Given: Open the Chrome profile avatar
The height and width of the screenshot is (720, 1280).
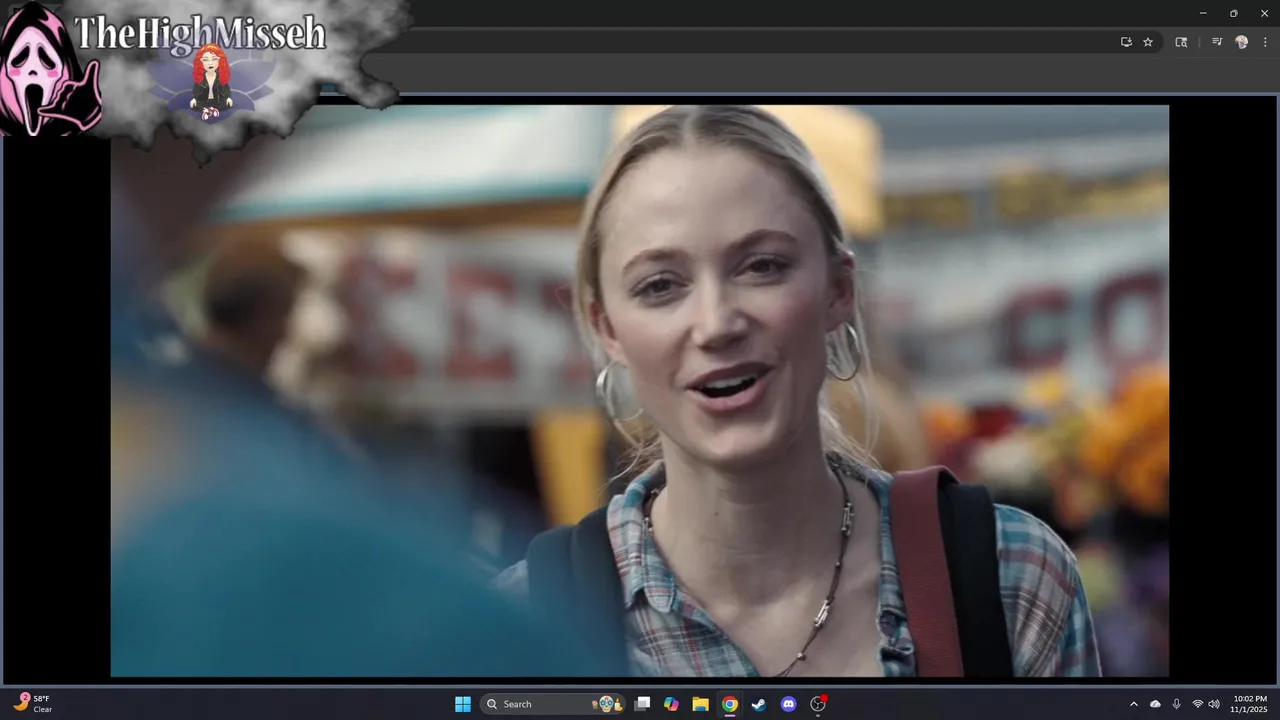Looking at the screenshot, I should click(x=1242, y=42).
